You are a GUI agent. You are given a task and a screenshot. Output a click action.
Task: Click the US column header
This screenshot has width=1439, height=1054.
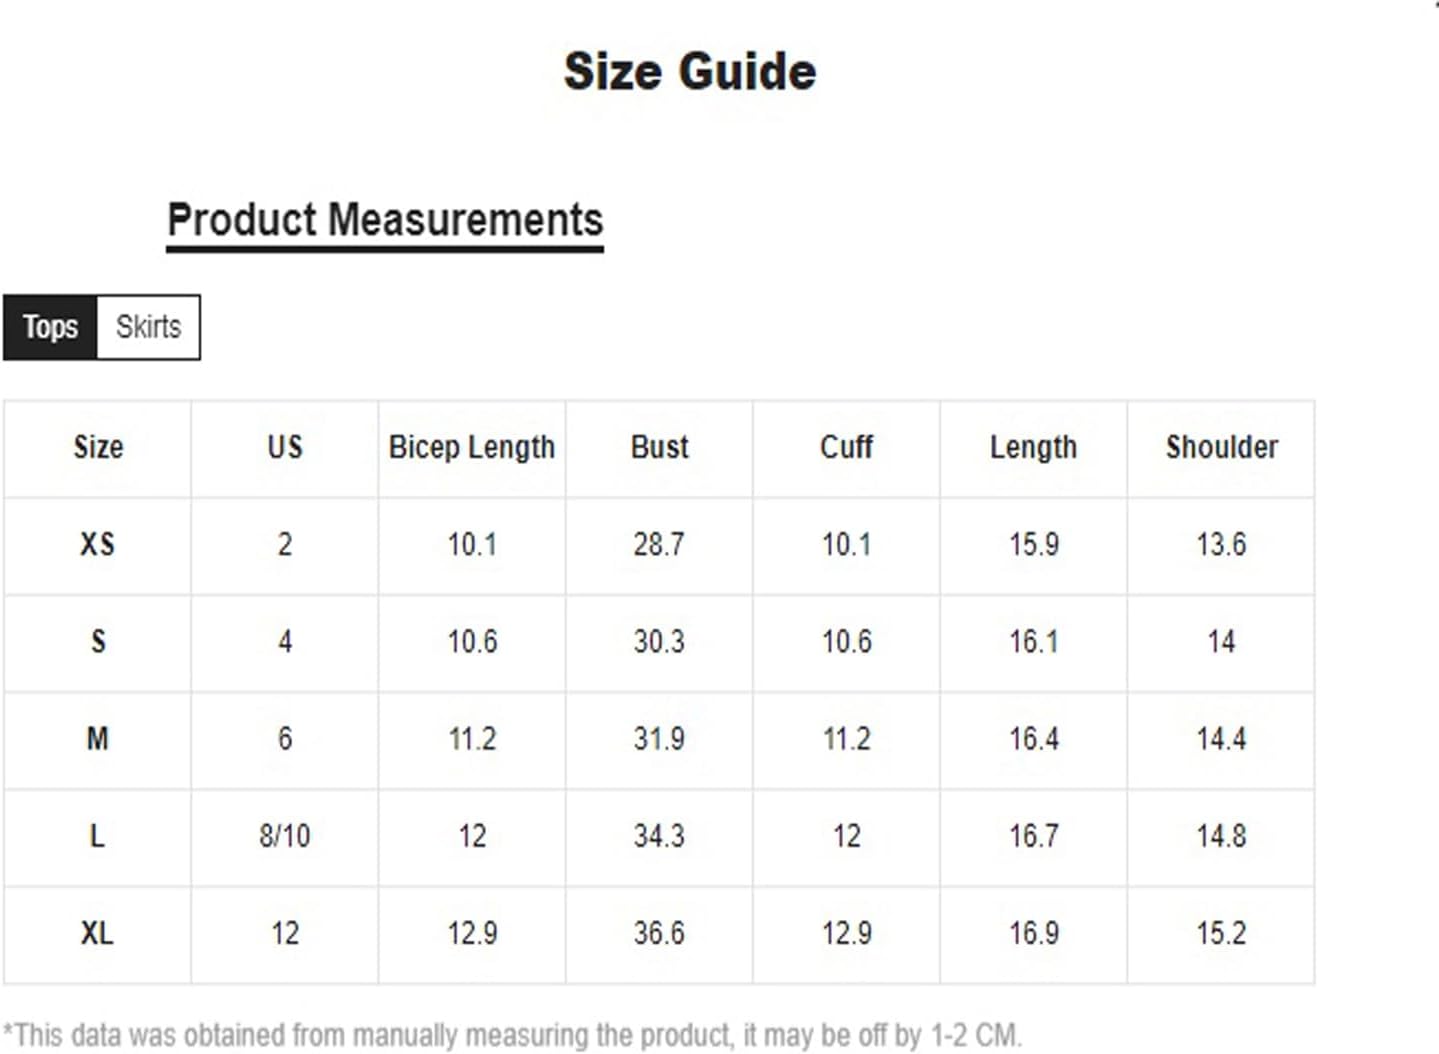click(x=285, y=447)
